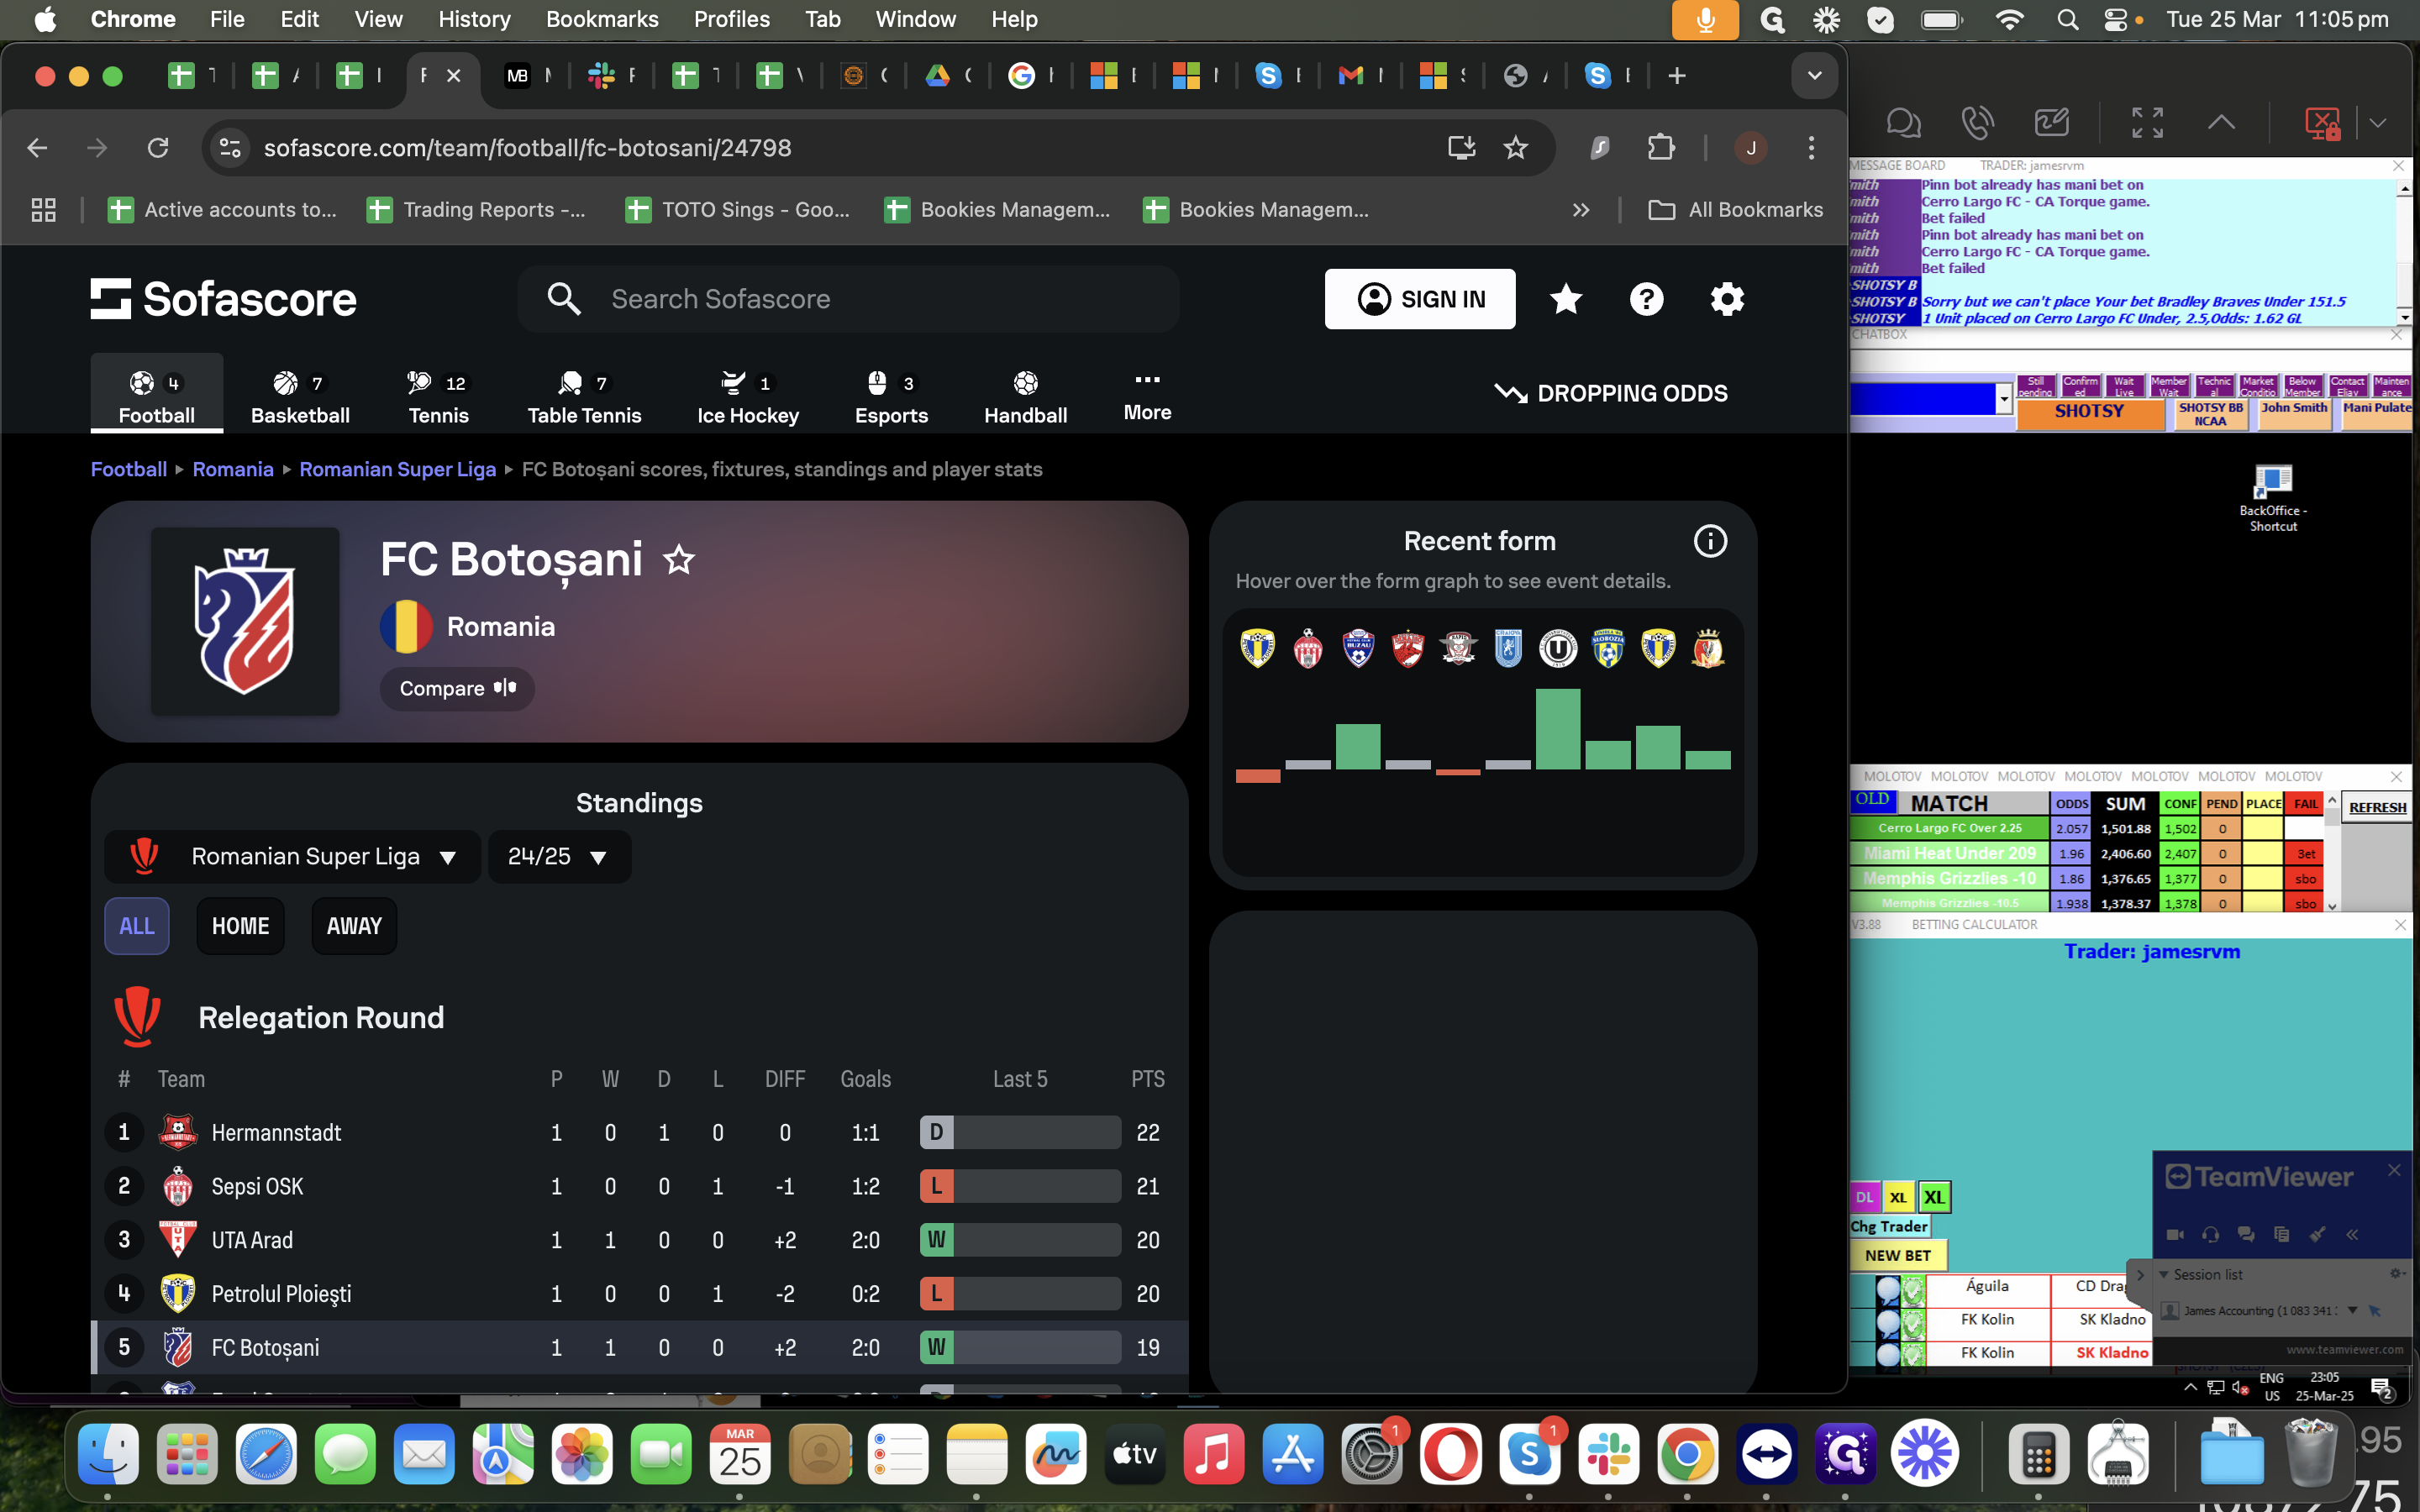
Task: Open TeamViewer toolbar down-chevron menu
Action: 2378,123
